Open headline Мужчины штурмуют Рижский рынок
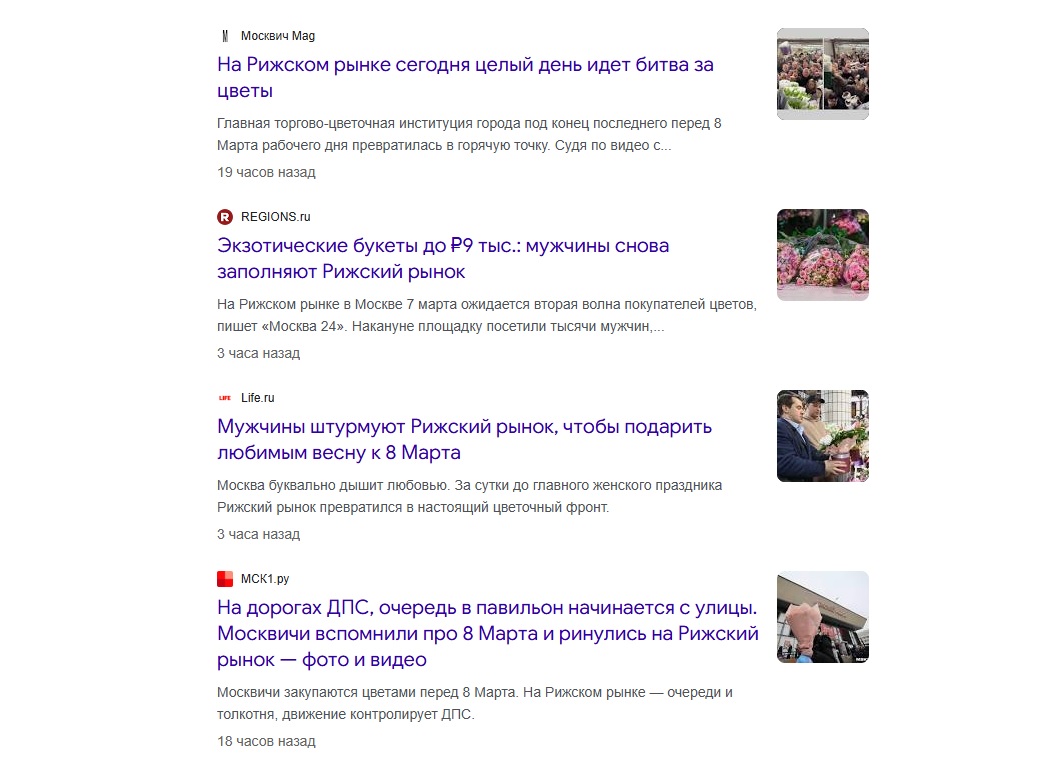Image resolution: width=1040 pixels, height=763 pixels. pos(464,439)
